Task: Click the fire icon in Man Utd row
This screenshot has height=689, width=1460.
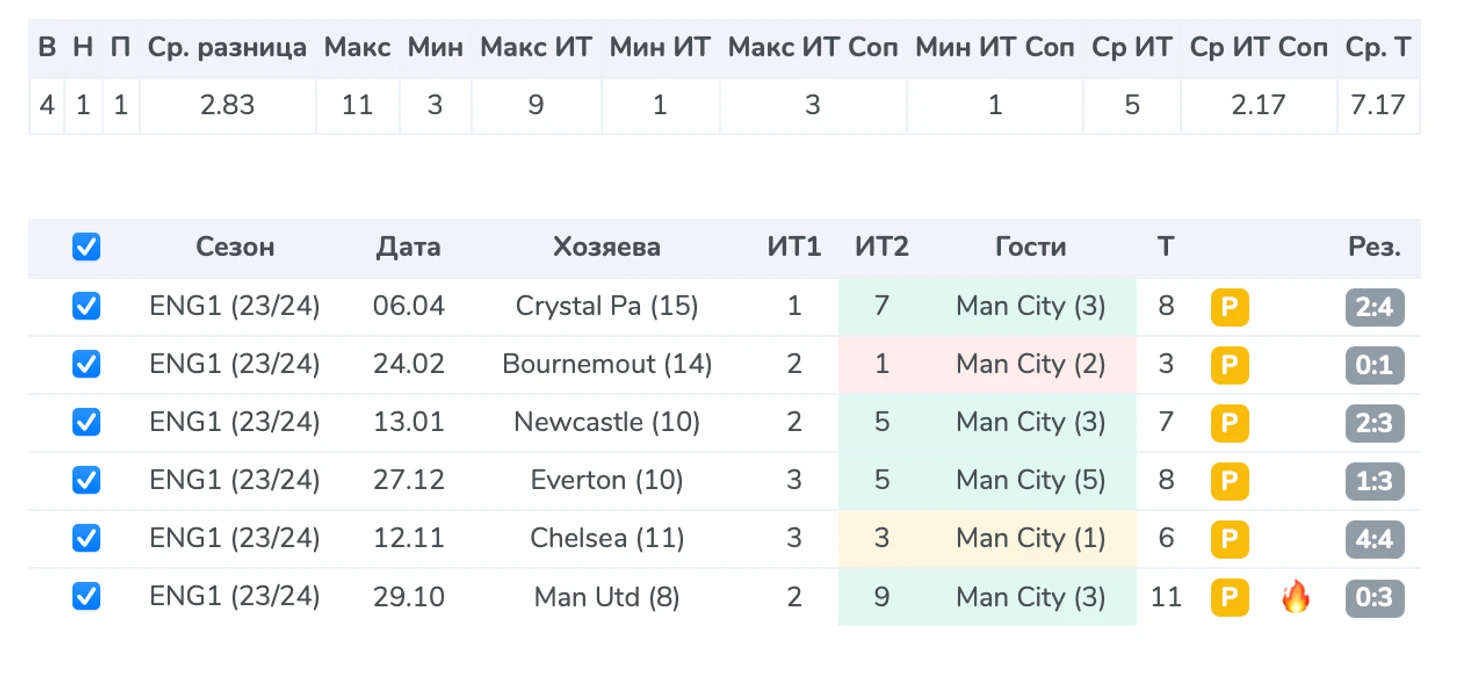Action: [1295, 598]
